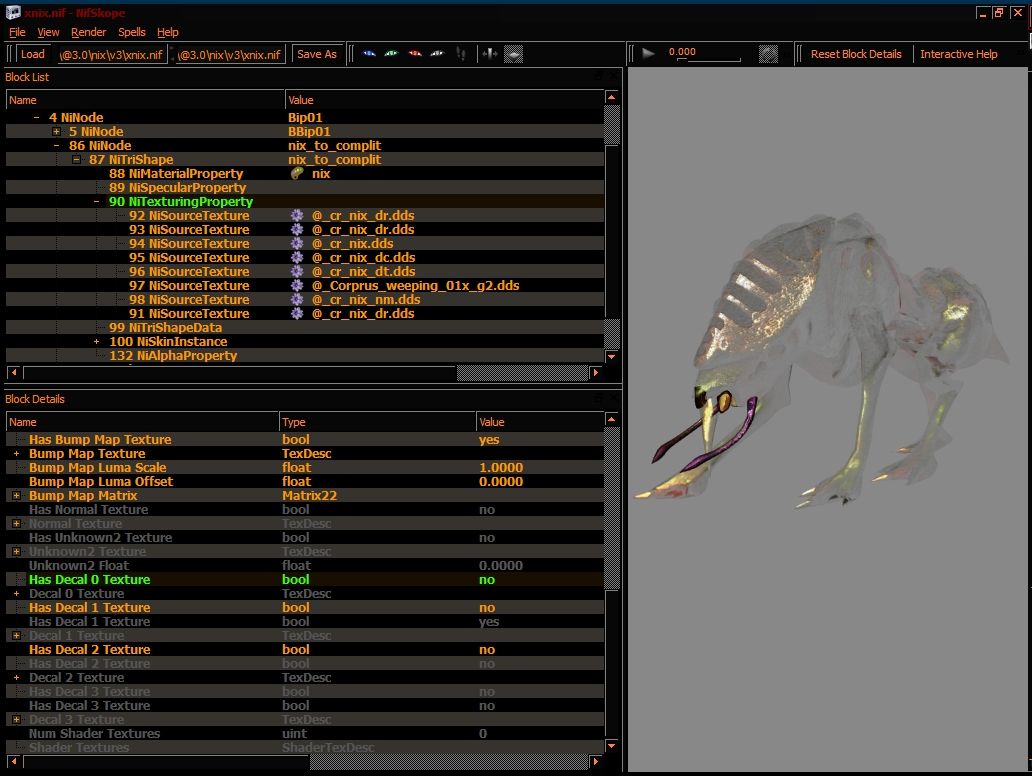Viewport: 1032px width, 776px height.
Task: Switch to Top view with blue eye icon
Action: point(369,54)
